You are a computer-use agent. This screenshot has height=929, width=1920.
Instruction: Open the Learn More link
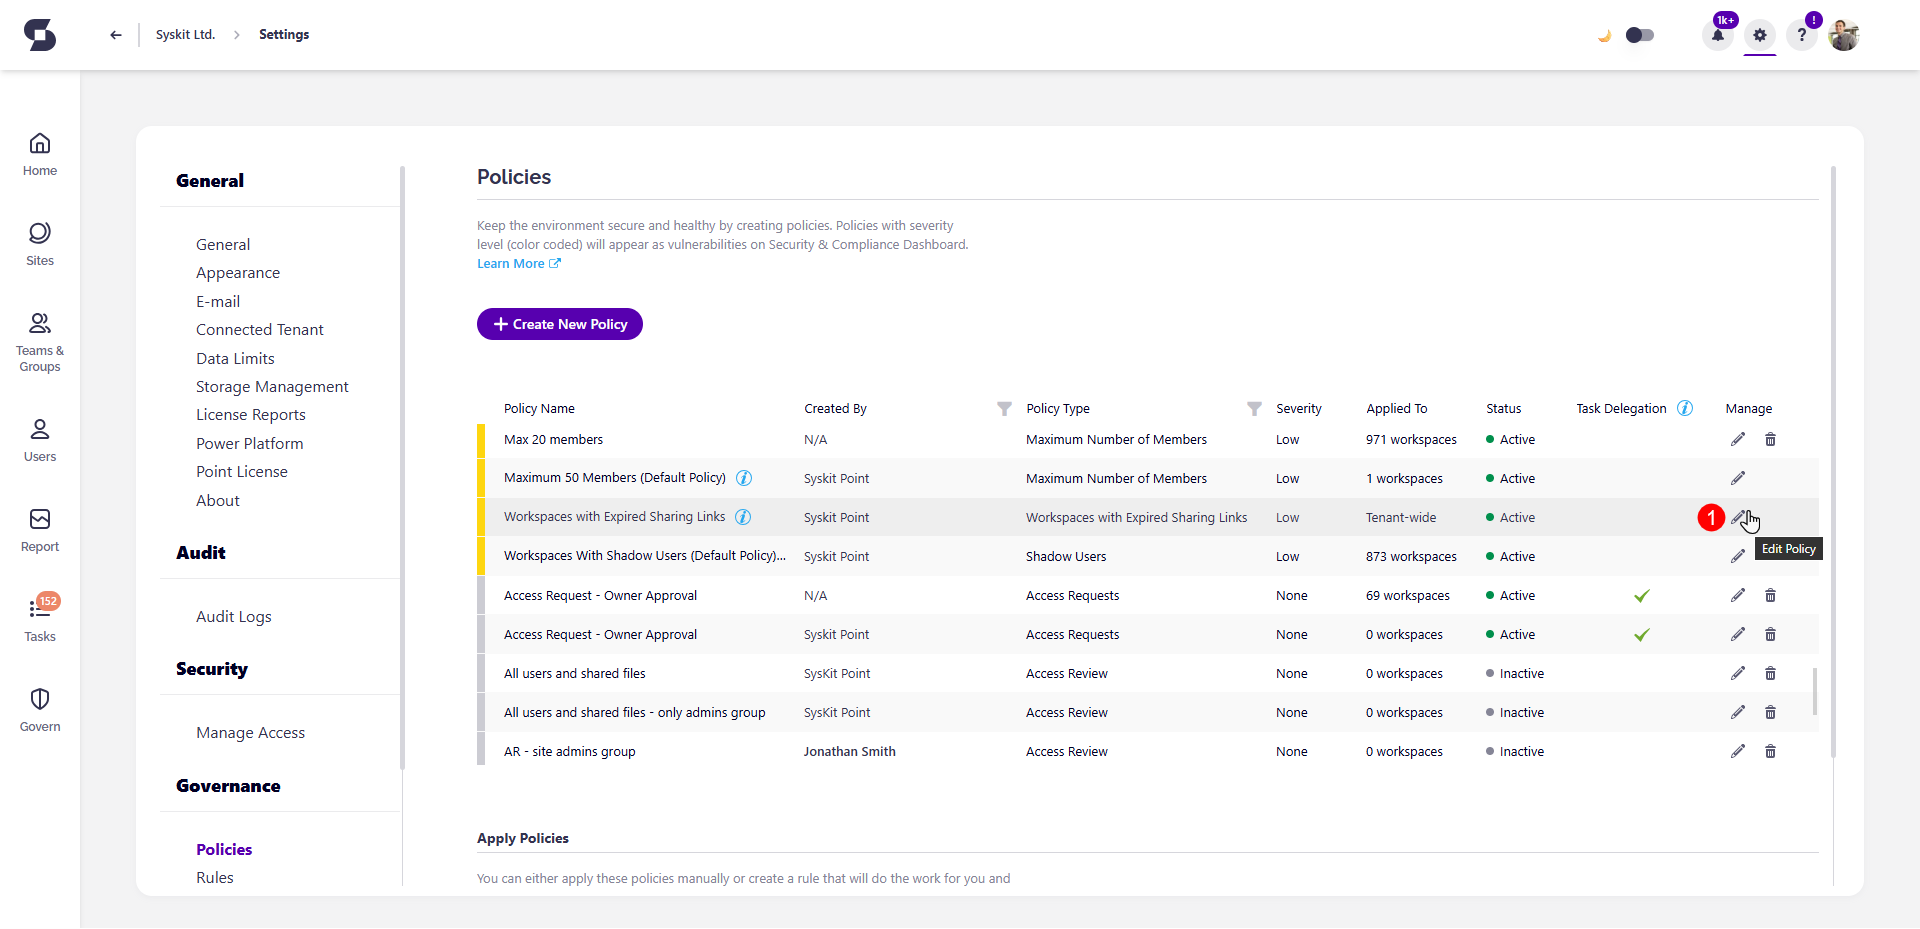click(x=511, y=263)
